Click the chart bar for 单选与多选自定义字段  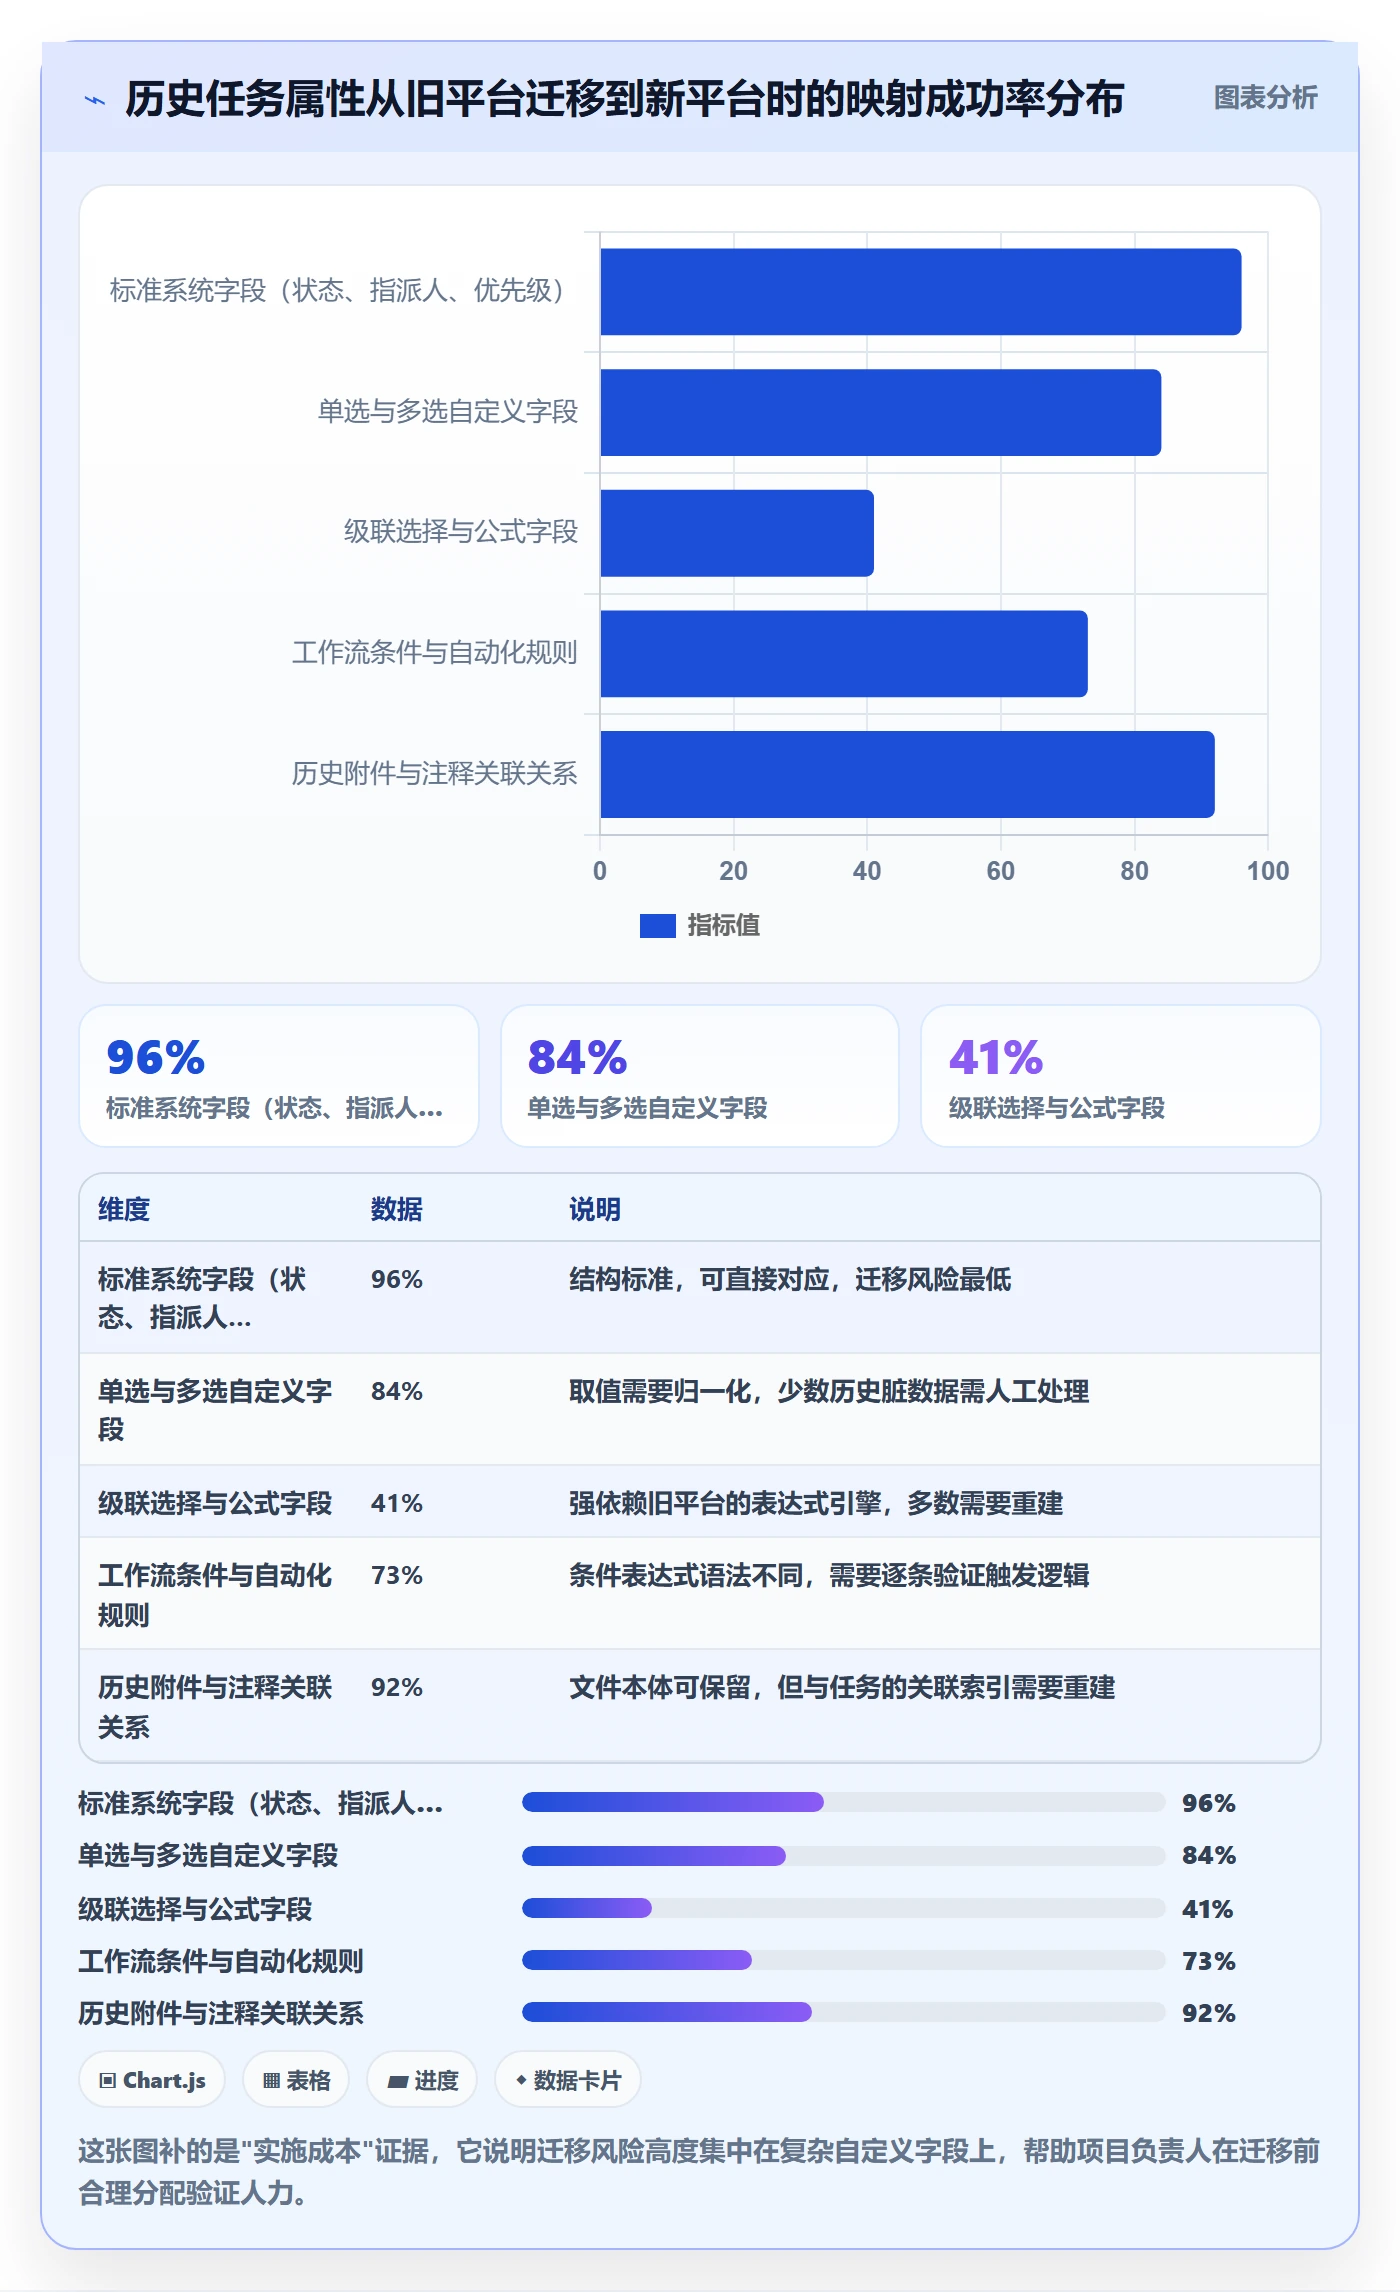(880, 412)
